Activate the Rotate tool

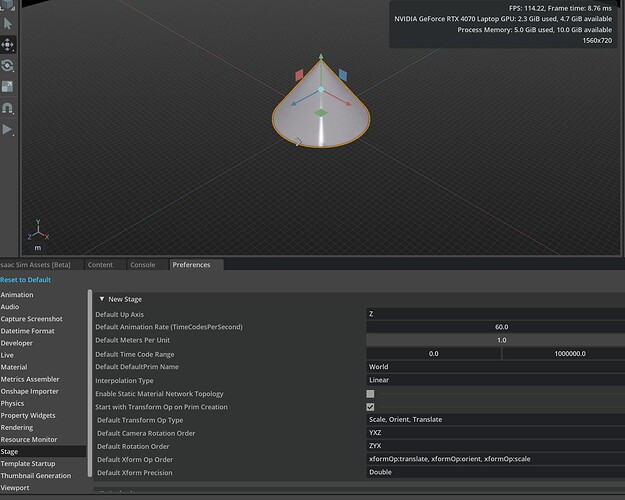pyautogui.click(x=8, y=66)
